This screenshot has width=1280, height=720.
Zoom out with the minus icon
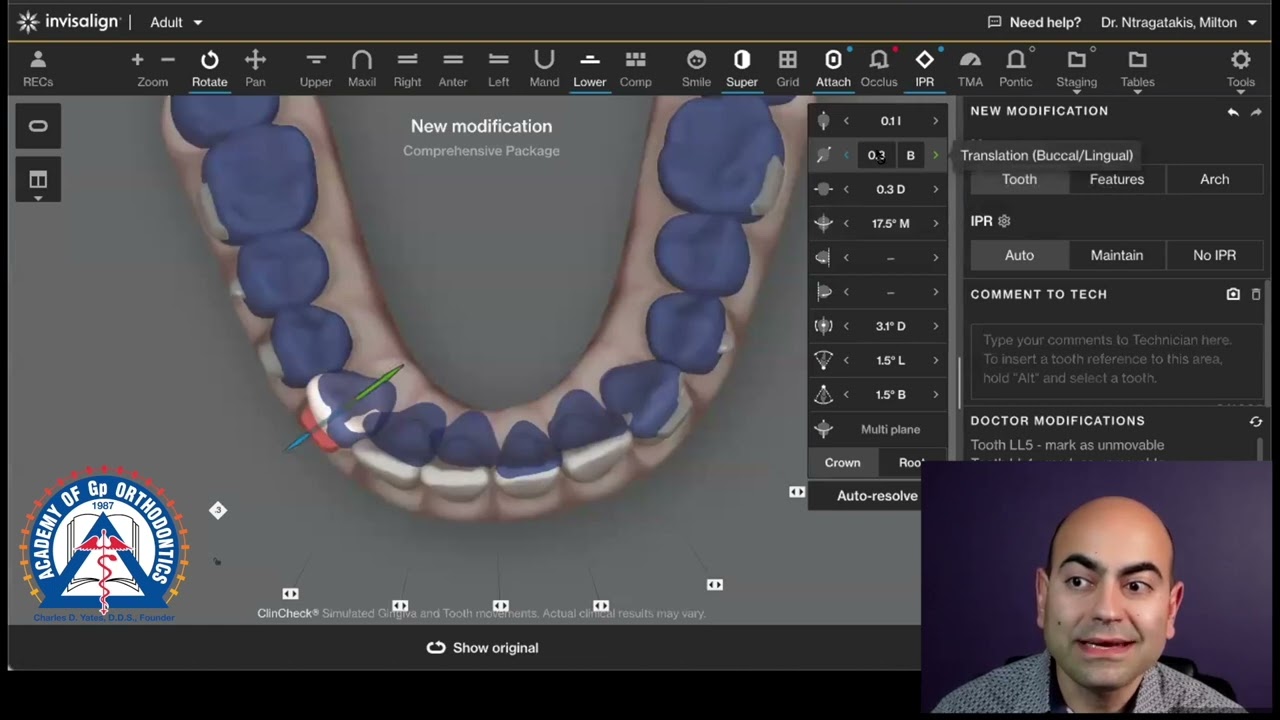point(167,60)
